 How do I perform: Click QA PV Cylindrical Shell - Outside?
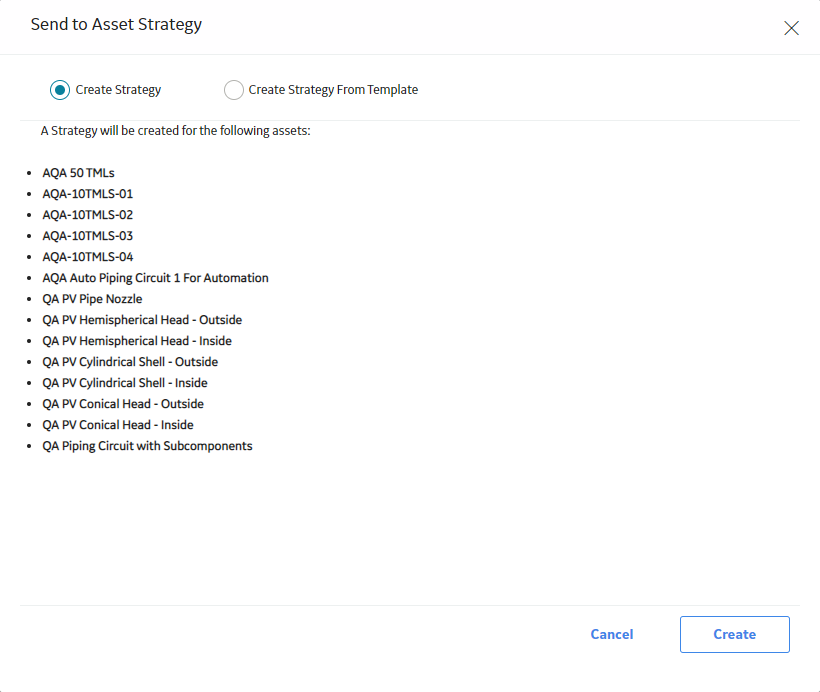(130, 361)
